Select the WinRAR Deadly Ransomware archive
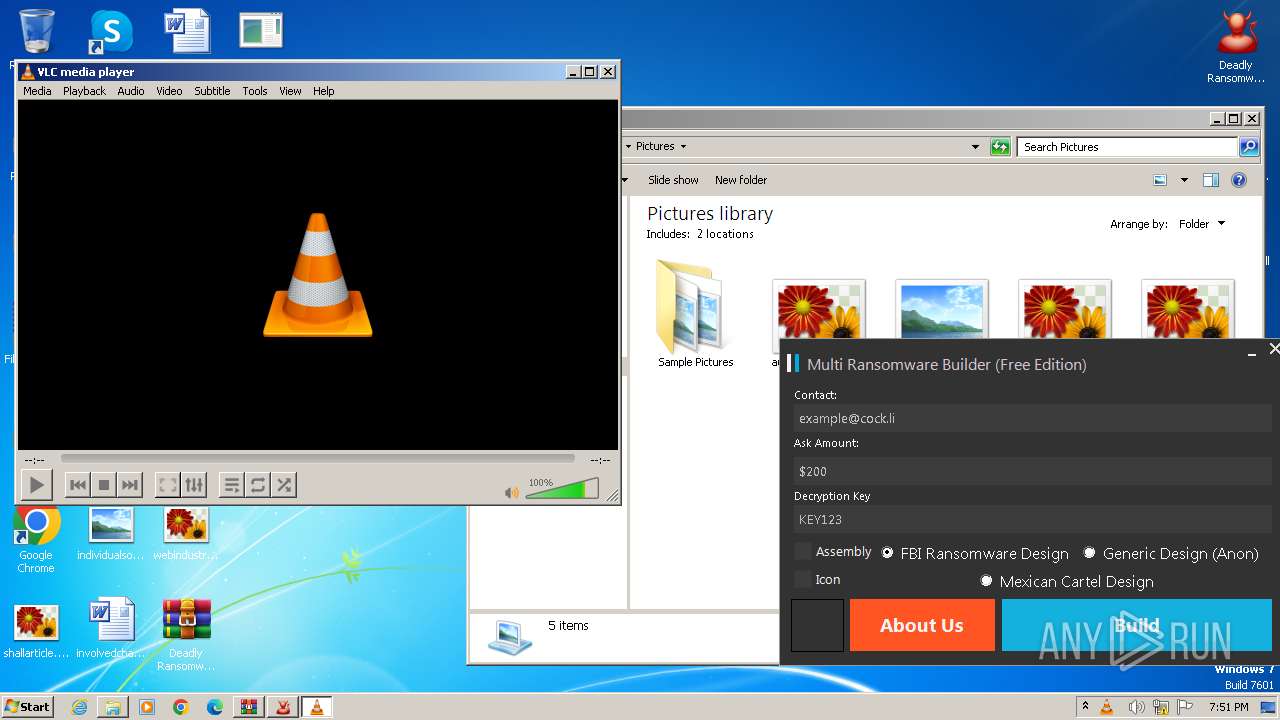The width and height of the screenshot is (1280, 720). pos(186,635)
